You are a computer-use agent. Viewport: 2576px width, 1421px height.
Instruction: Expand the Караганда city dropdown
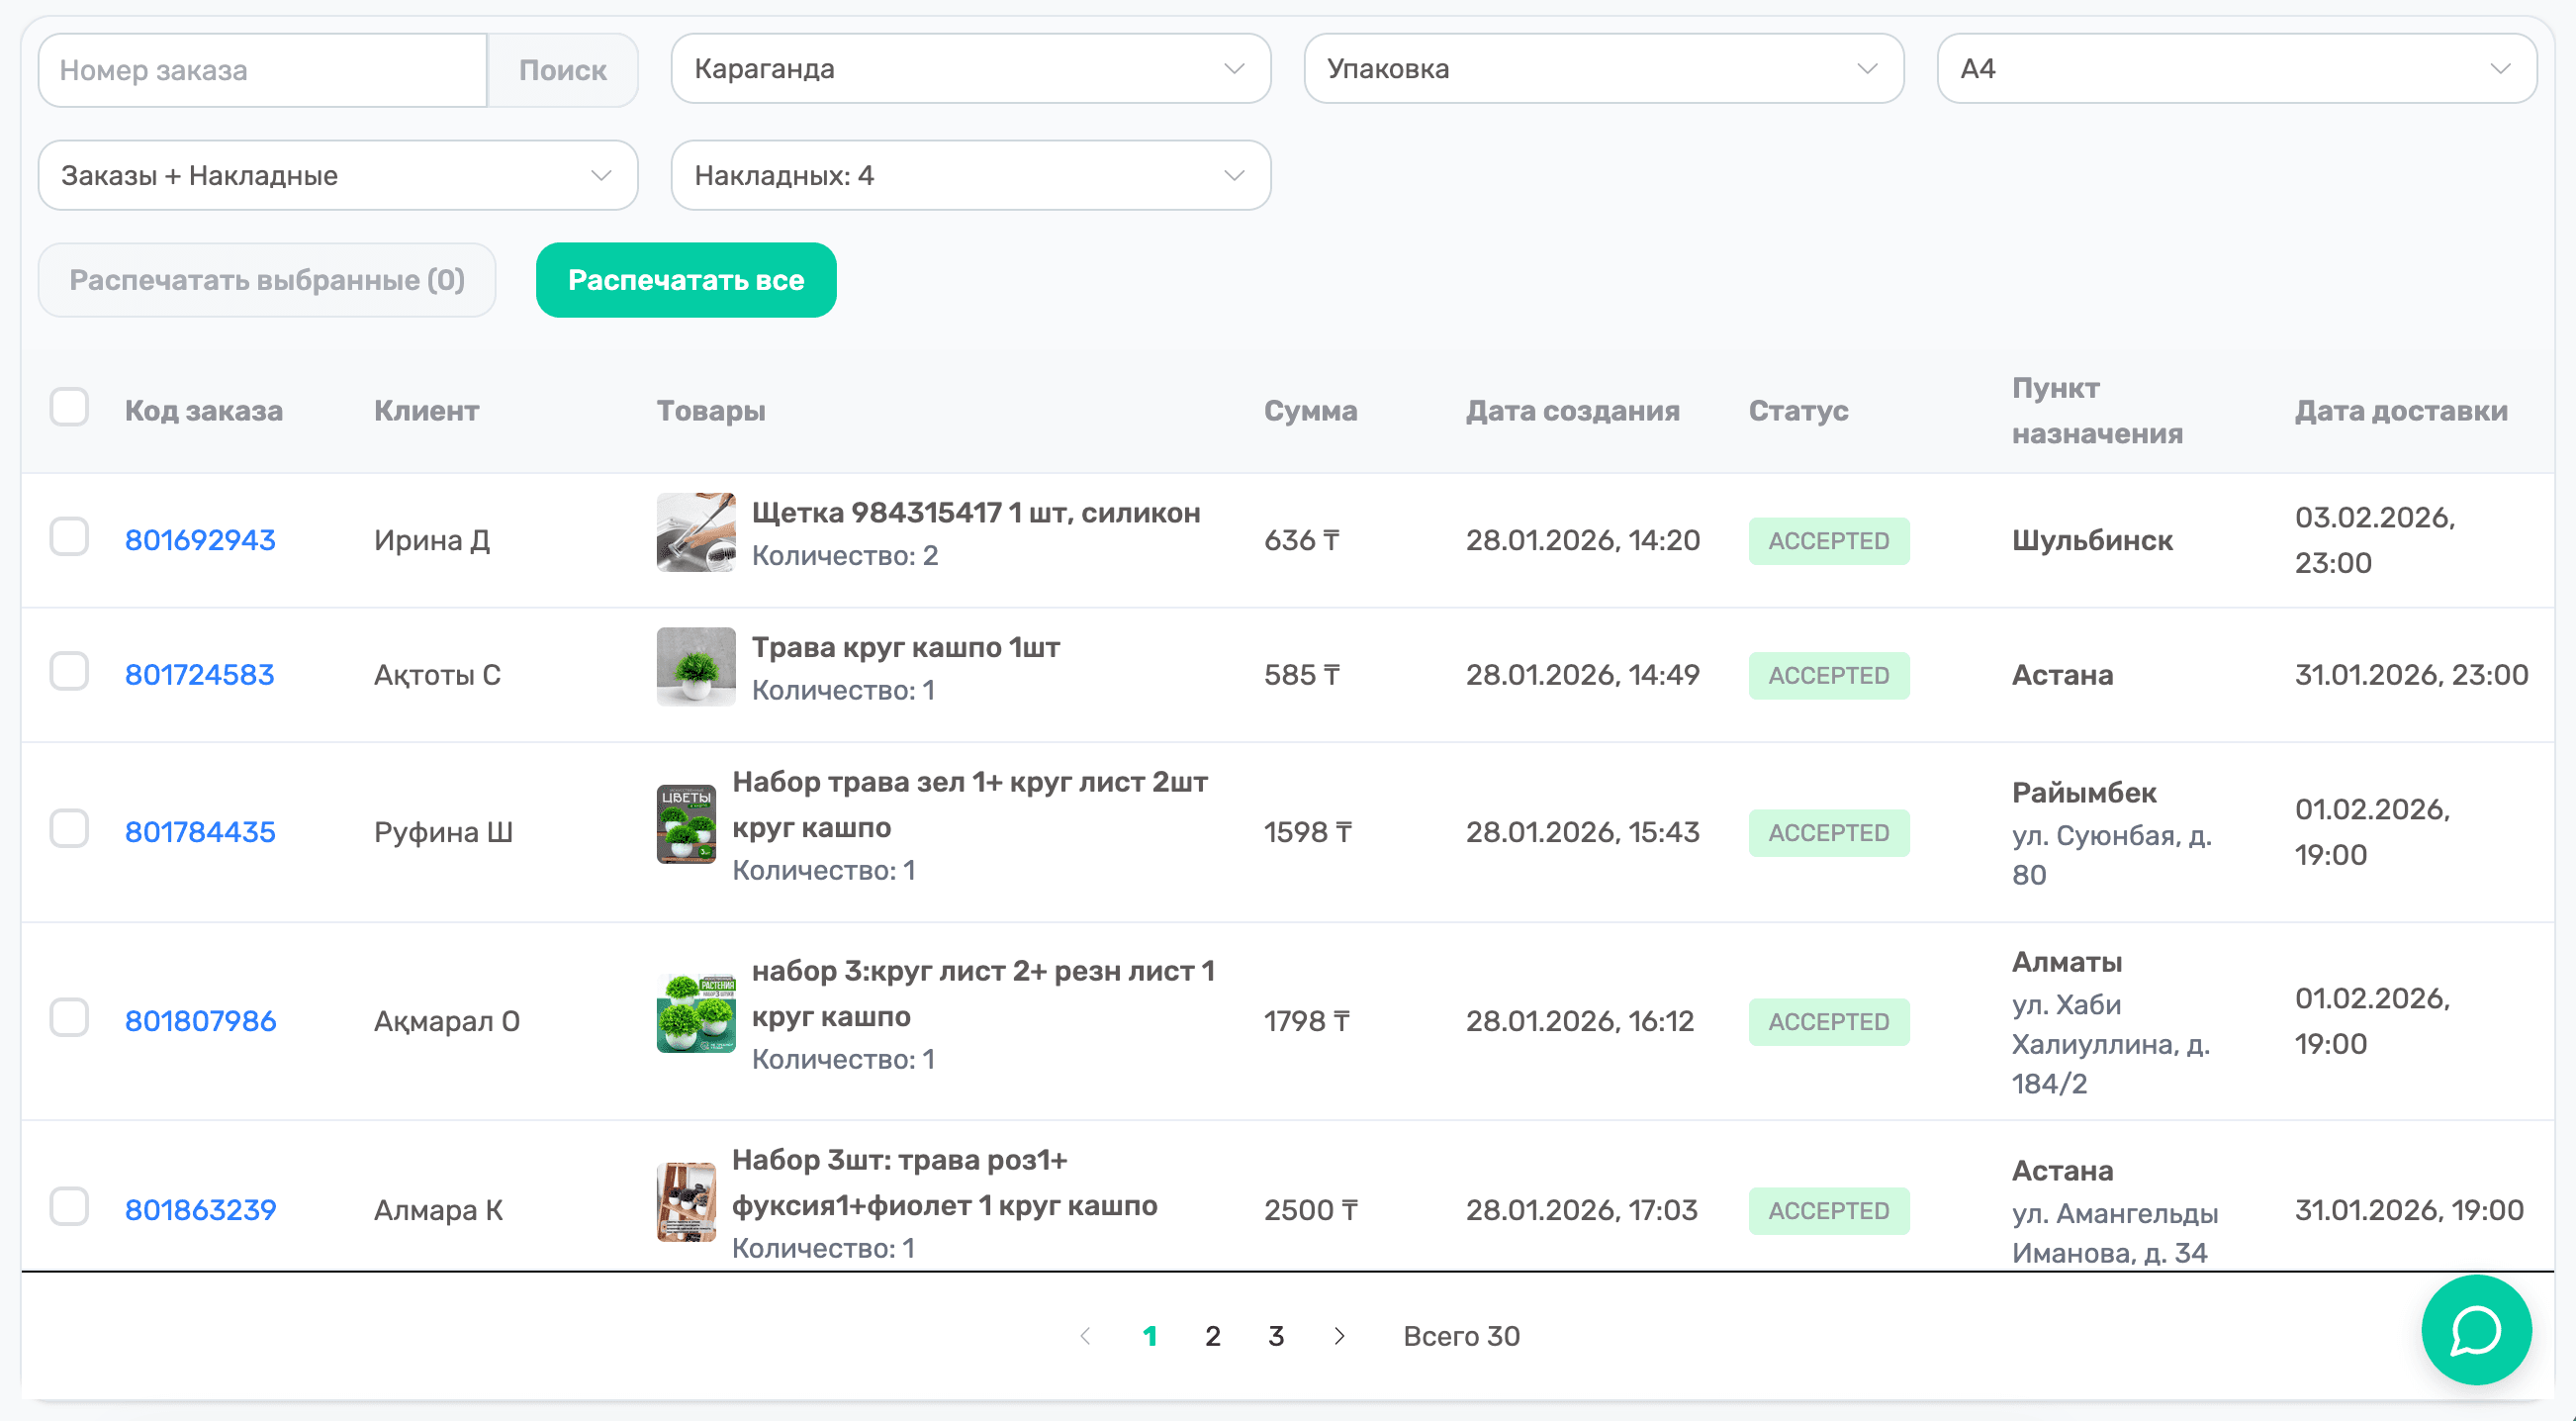(x=970, y=69)
